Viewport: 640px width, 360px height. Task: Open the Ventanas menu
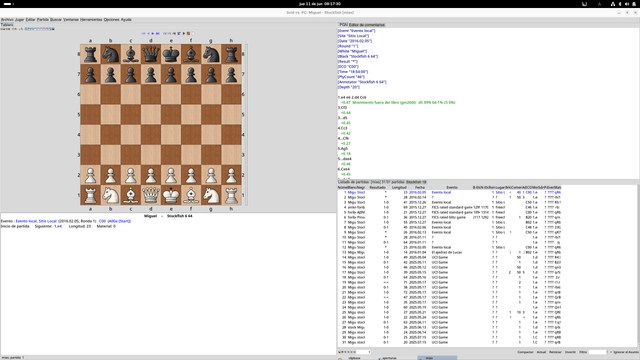click(x=71, y=20)
